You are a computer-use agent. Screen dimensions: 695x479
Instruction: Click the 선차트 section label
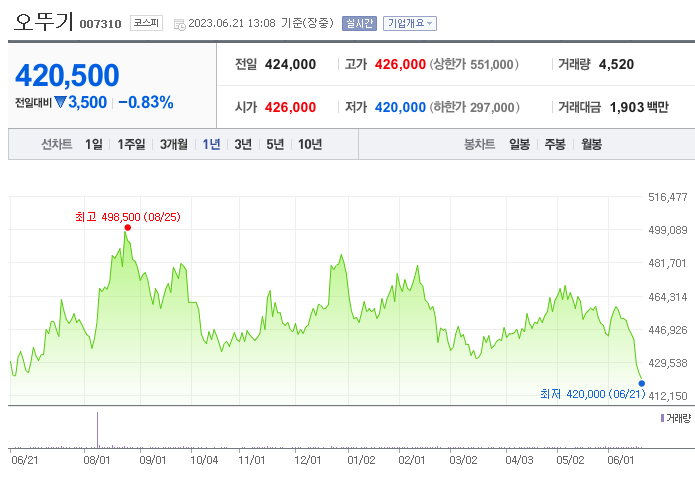[x=57, y=144]
